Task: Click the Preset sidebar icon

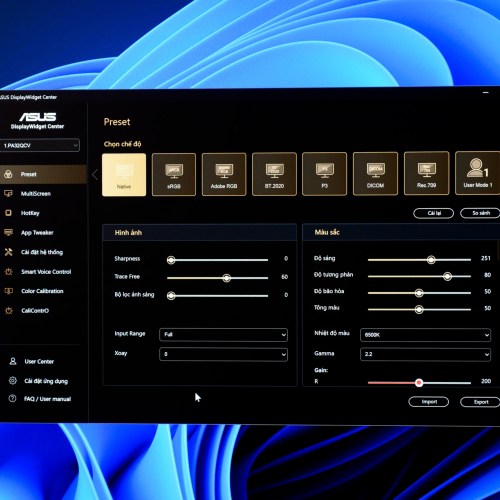Action: (x=8, y=174)
